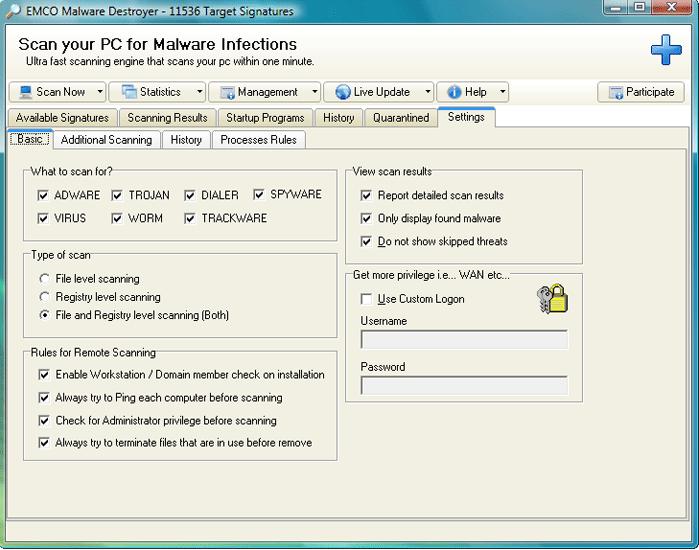Open the Additional Scanning sub-tab
This screenshot has height=550, width=699.
click(107, 140)
